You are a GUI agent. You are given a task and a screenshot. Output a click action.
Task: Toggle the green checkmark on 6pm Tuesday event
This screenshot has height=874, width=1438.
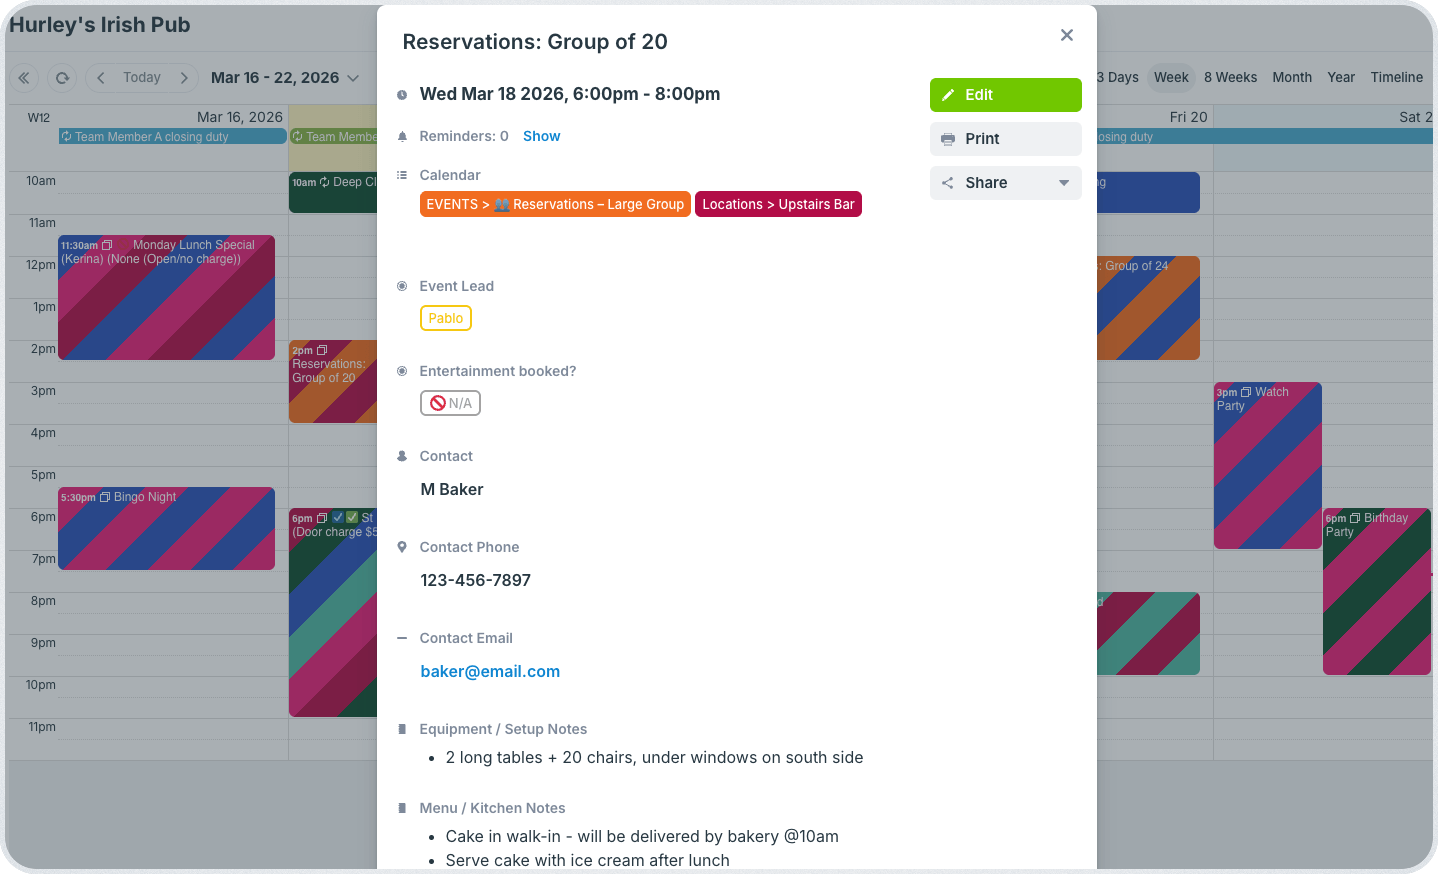point(352,518)
